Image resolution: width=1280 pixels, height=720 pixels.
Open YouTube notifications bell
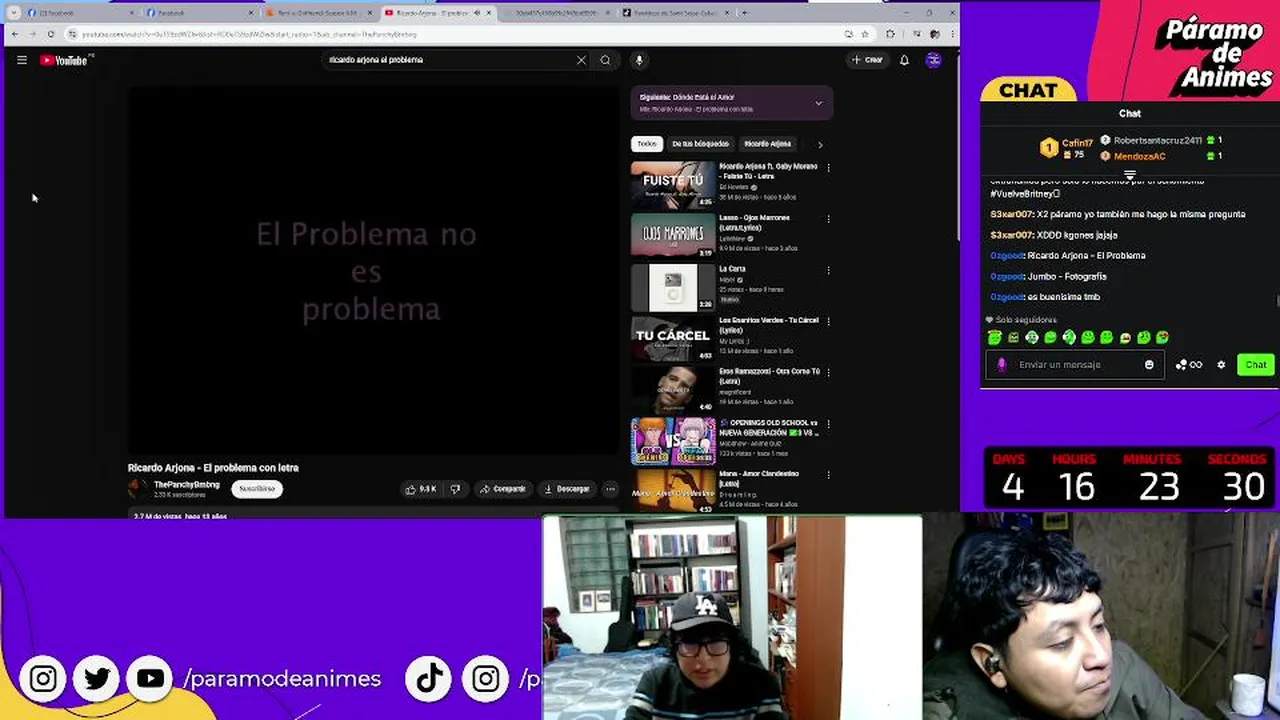[904, 60]
